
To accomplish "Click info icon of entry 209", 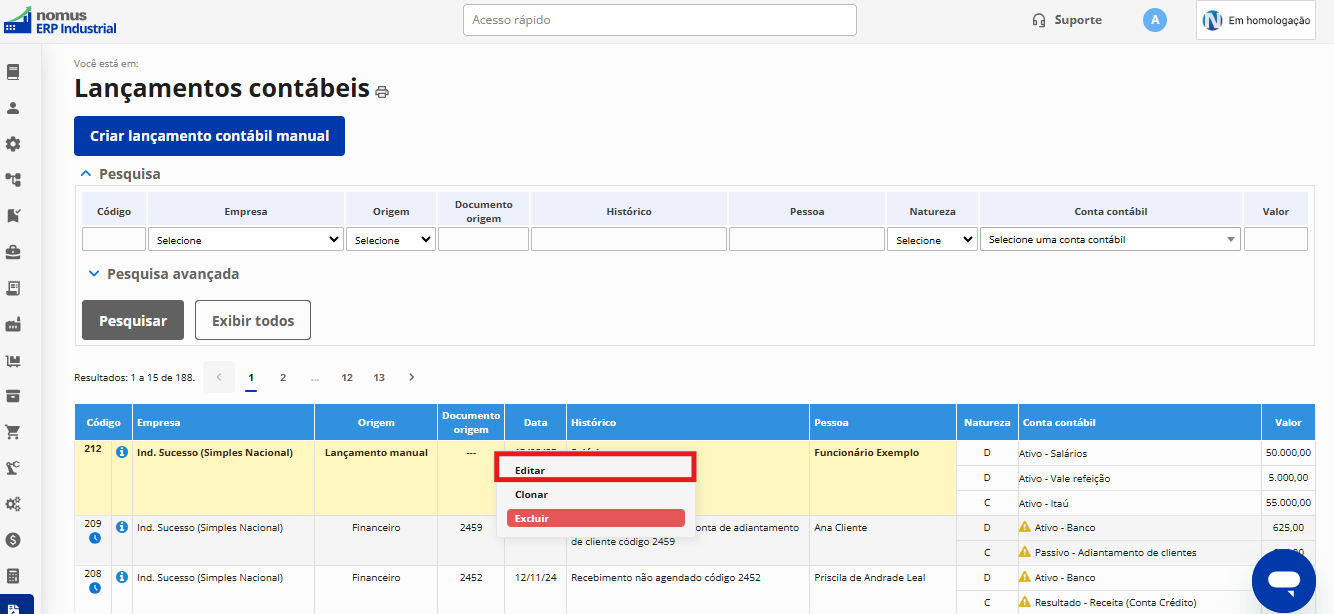I will click(x=122, y=527).
